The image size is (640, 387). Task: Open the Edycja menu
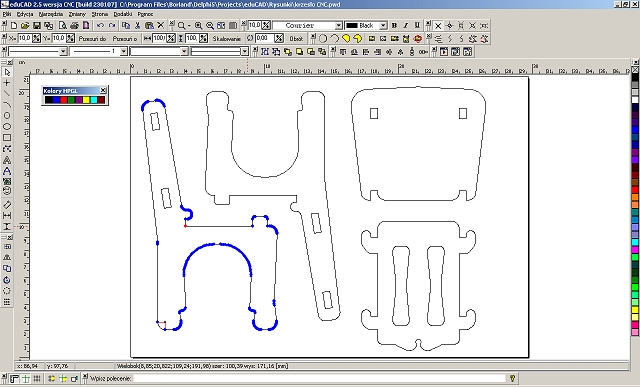pos(25,14)
